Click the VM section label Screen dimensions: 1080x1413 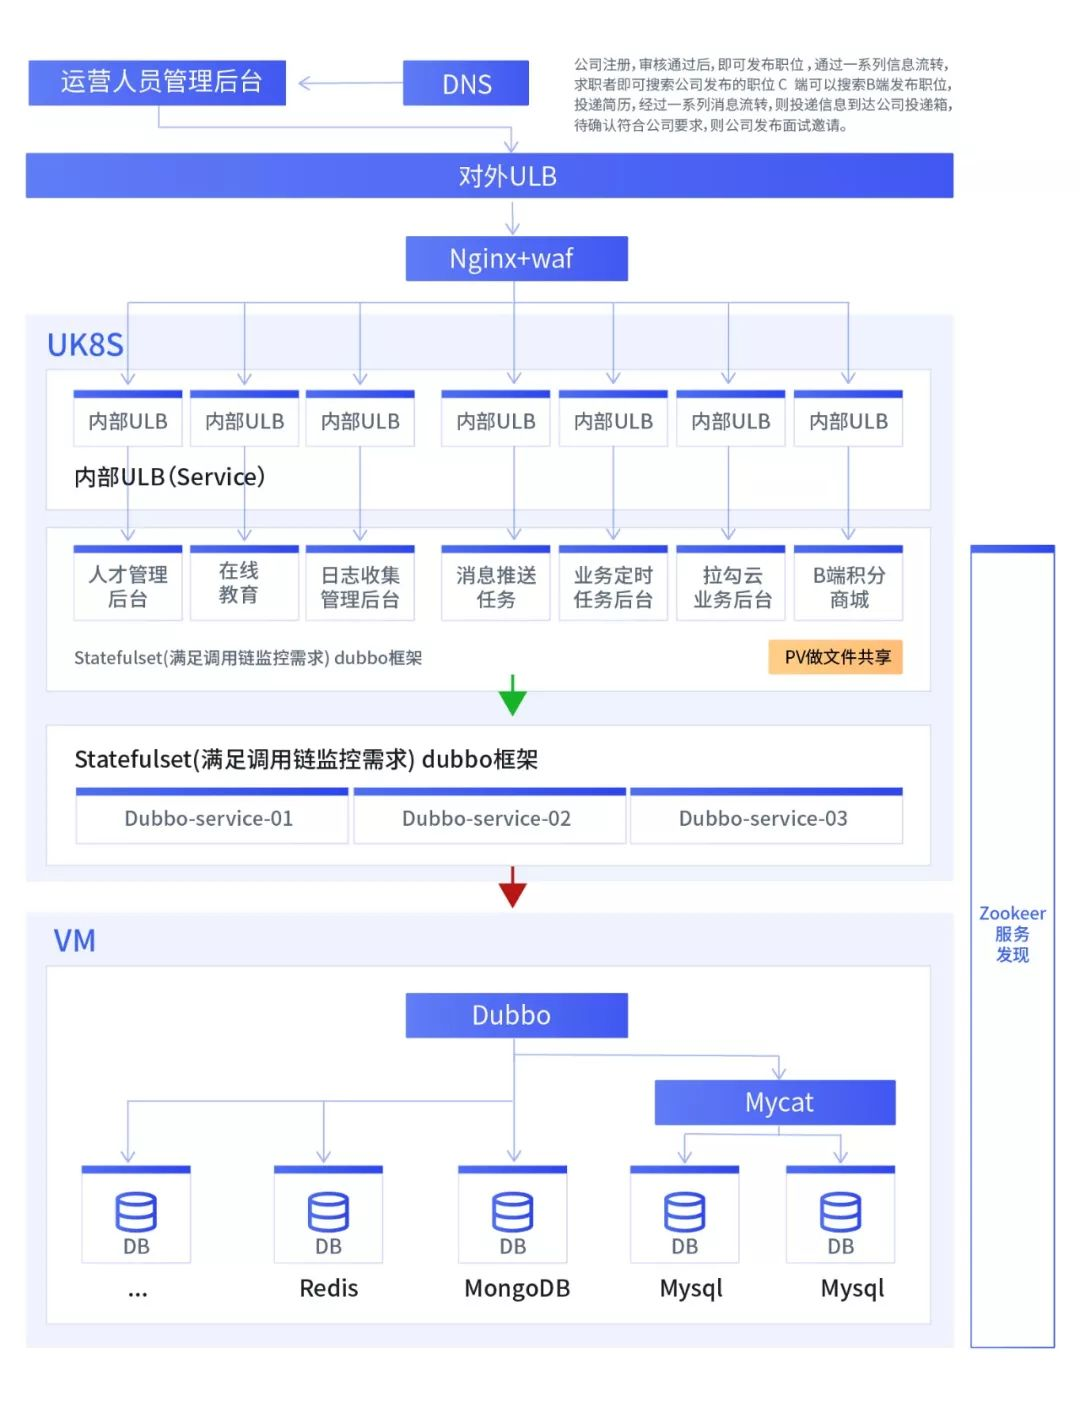point(74,941)
